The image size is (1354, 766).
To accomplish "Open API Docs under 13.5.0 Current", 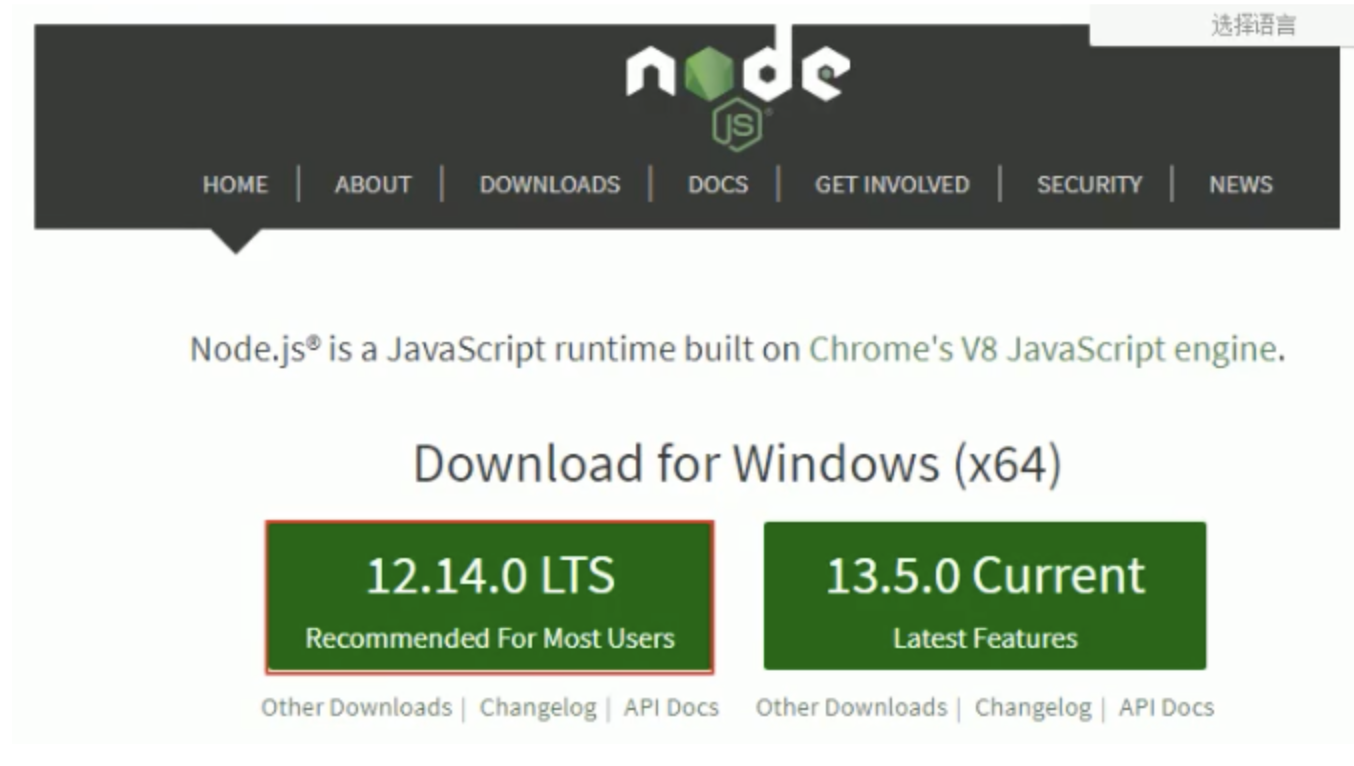I will point(1166,708).
